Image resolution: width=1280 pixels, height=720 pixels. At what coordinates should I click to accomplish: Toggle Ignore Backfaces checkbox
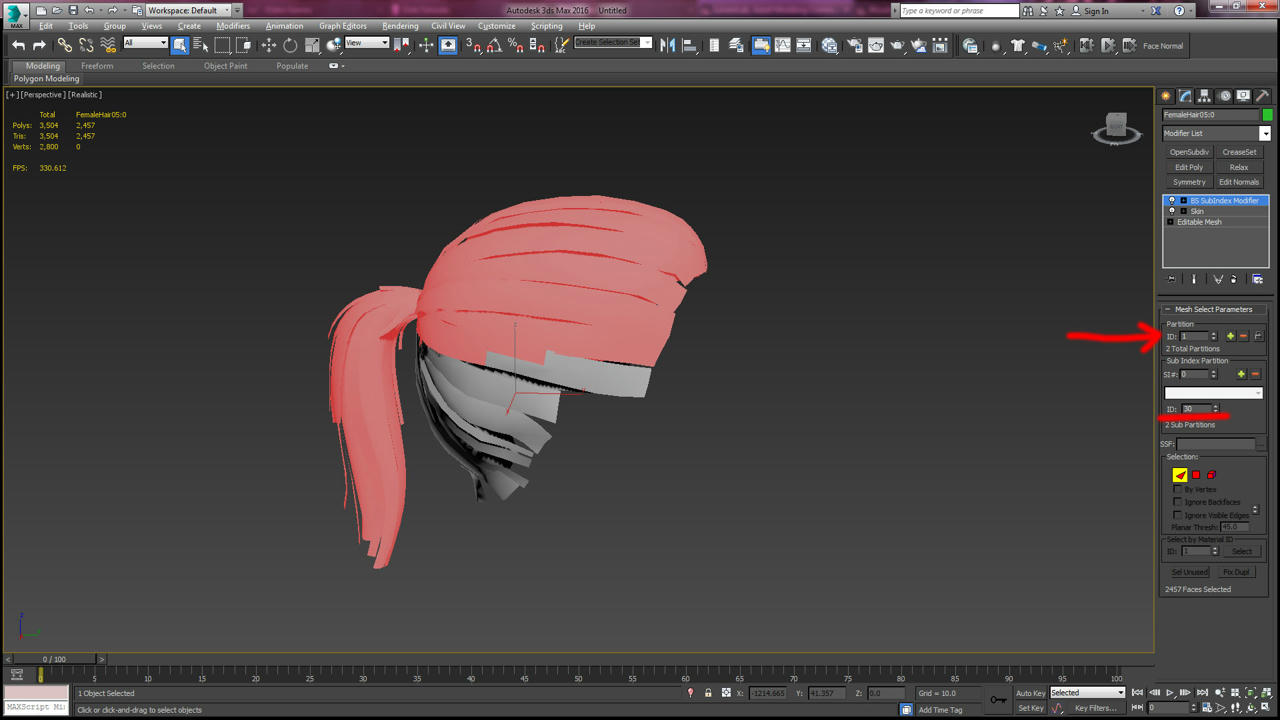coord(1178,502)
